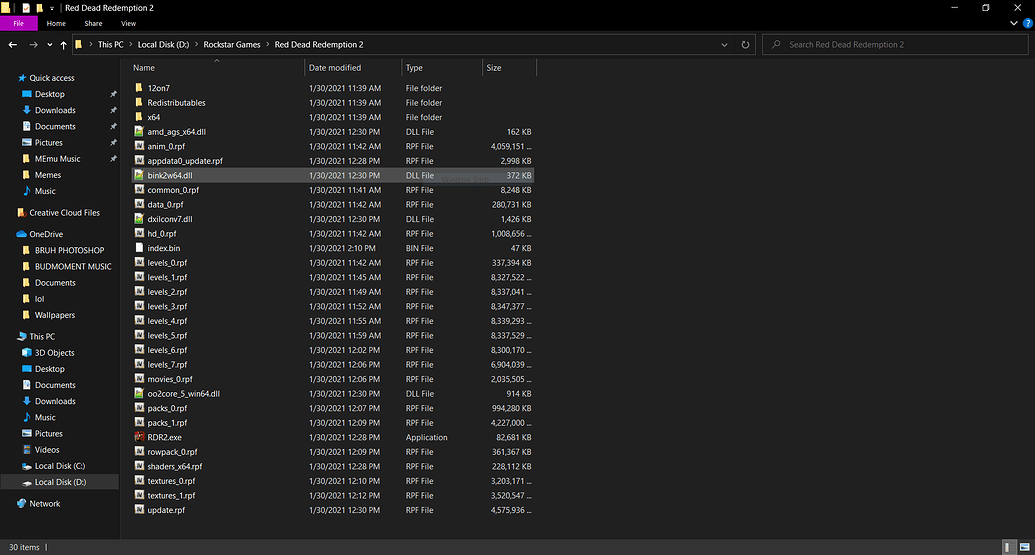Screen dimensions: 1035x555
Task: Select the packs_1.rpf file
Action: [333, 422]
